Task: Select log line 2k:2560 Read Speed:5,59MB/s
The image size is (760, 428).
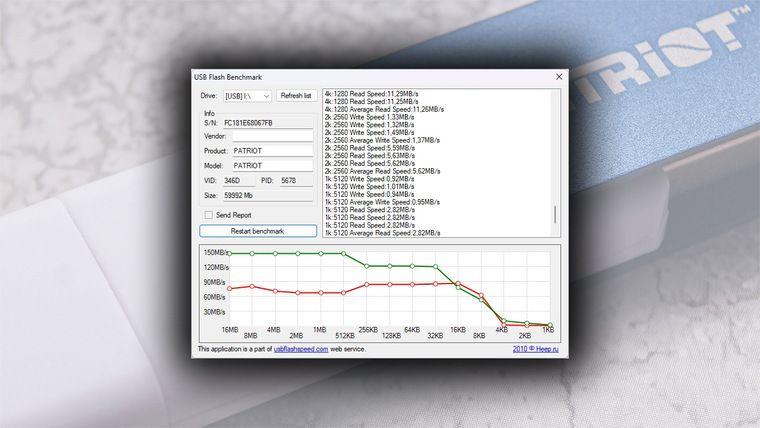Action: point(370,148)
